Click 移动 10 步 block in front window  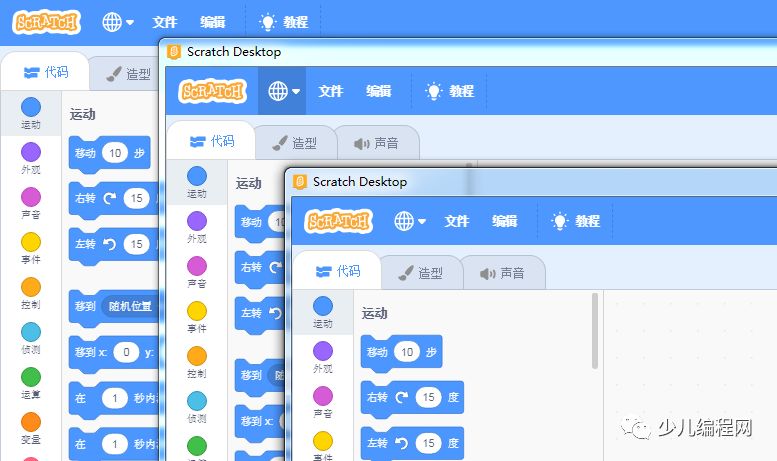click(x=401, y=352)
